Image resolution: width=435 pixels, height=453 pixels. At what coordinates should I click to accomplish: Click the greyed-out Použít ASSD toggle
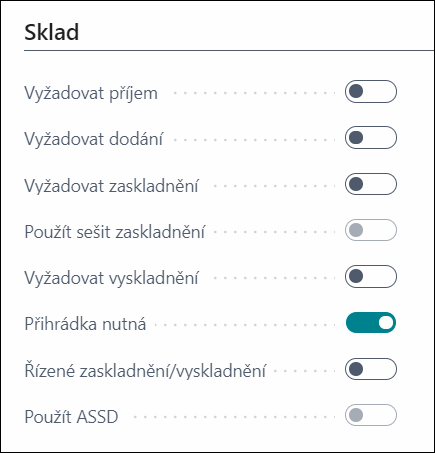click(371, 415)
